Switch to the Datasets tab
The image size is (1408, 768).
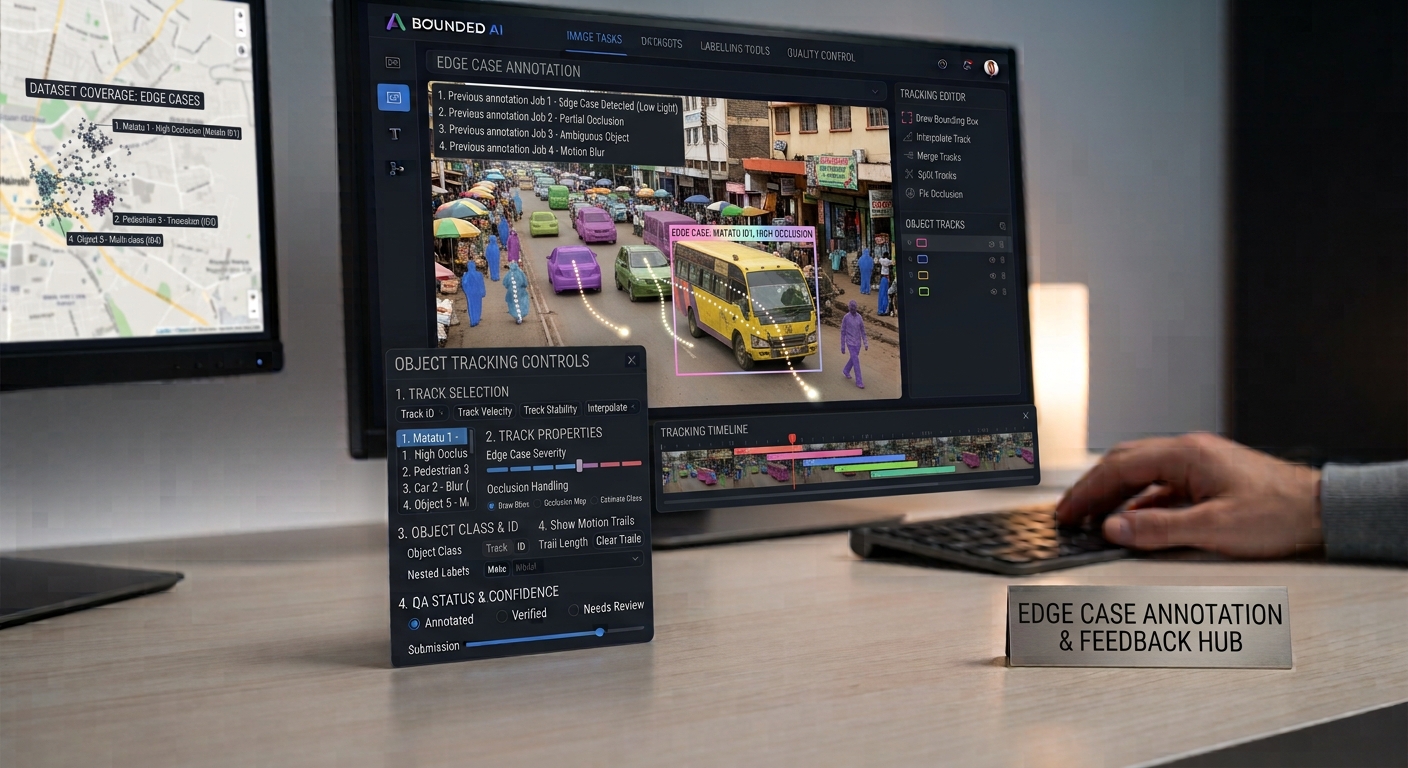(x=661, y=43)
